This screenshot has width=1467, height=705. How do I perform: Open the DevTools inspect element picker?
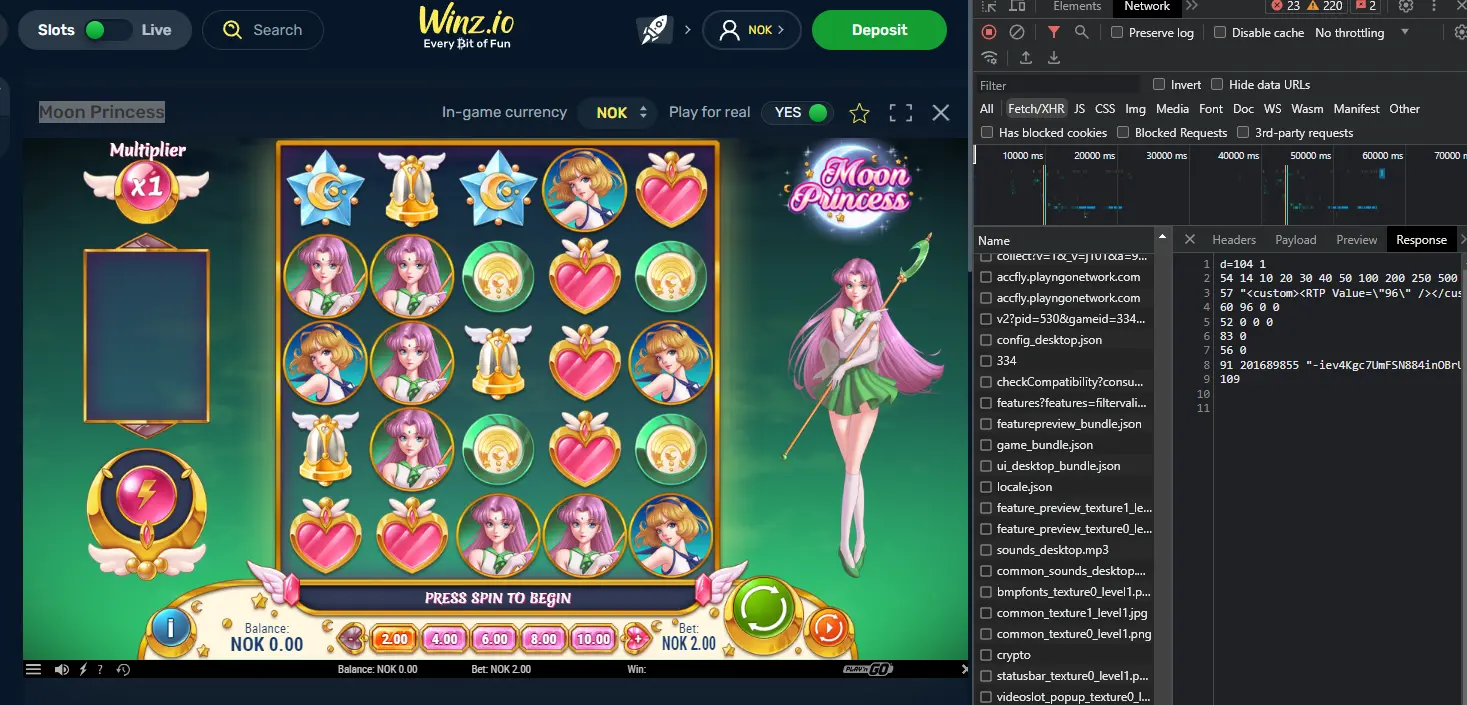pos(990,6)
